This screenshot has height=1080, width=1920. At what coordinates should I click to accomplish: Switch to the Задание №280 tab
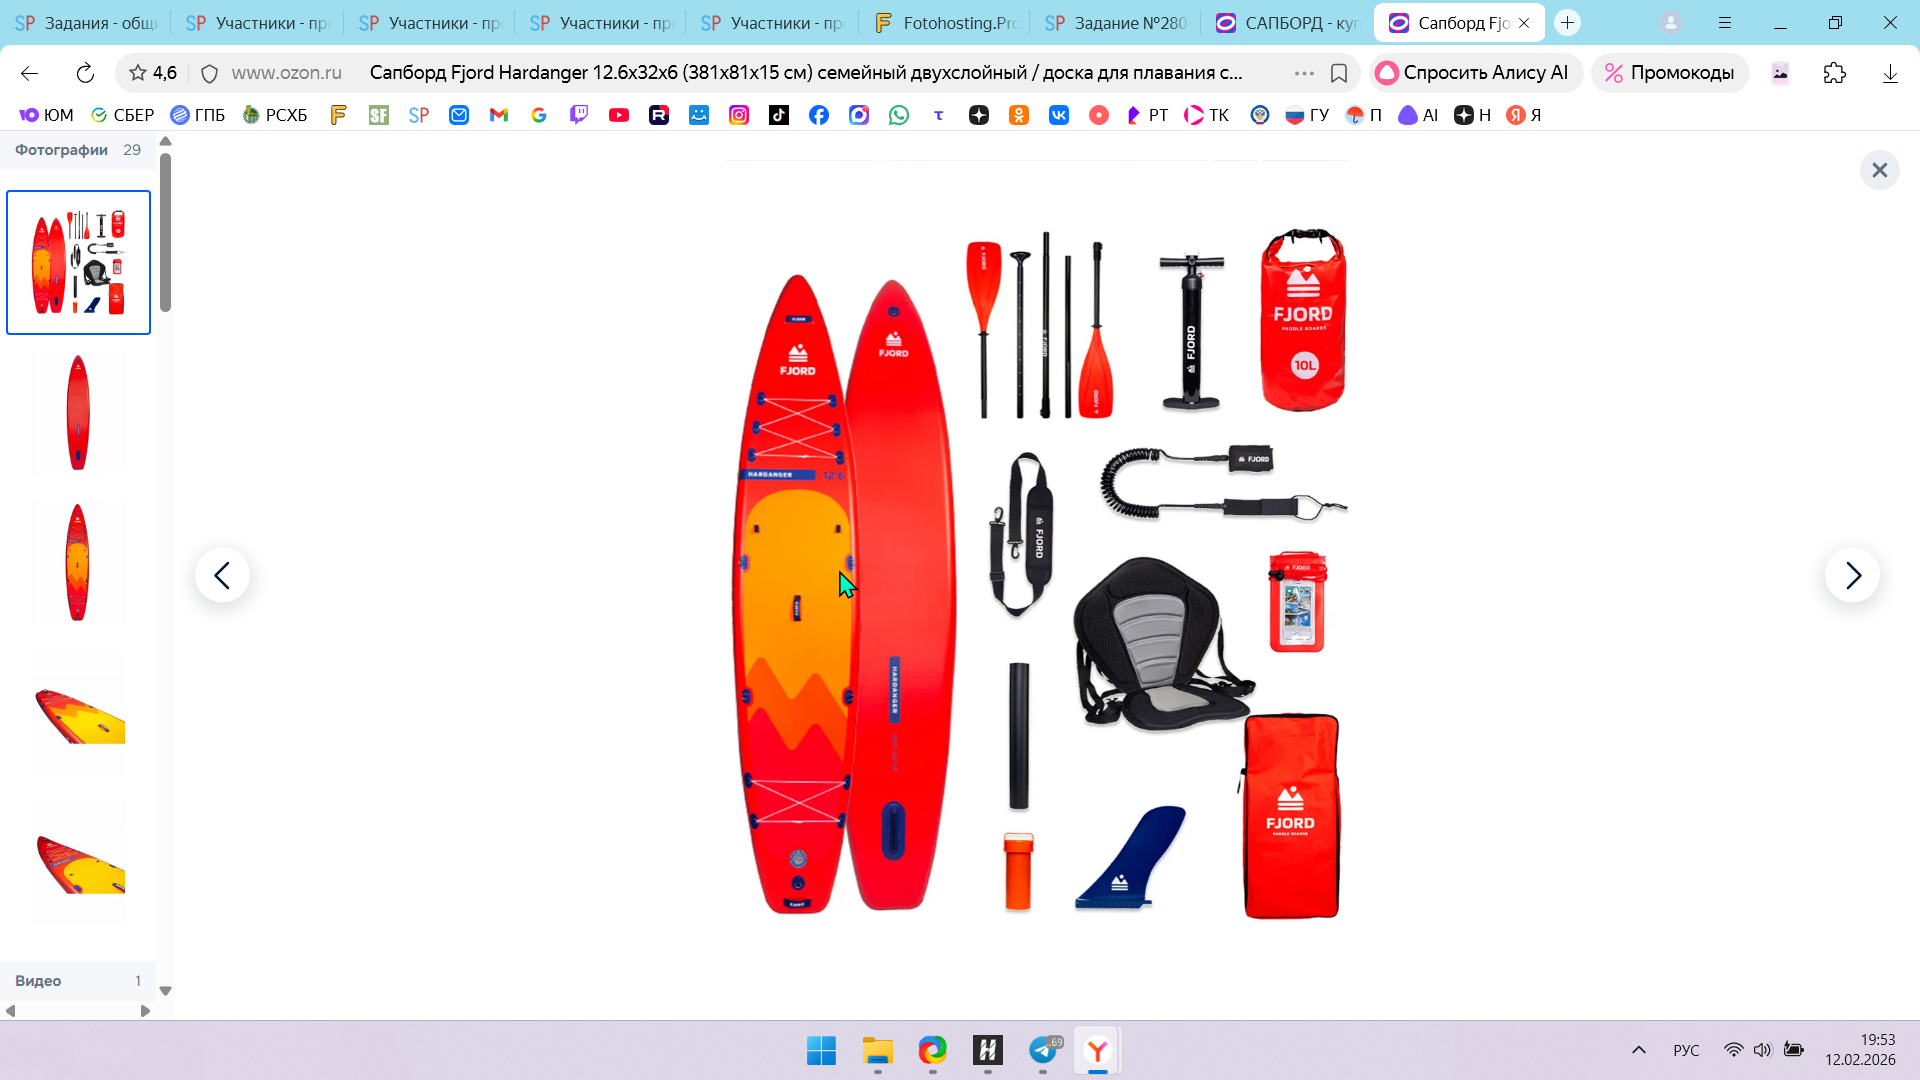point(1116,23)
